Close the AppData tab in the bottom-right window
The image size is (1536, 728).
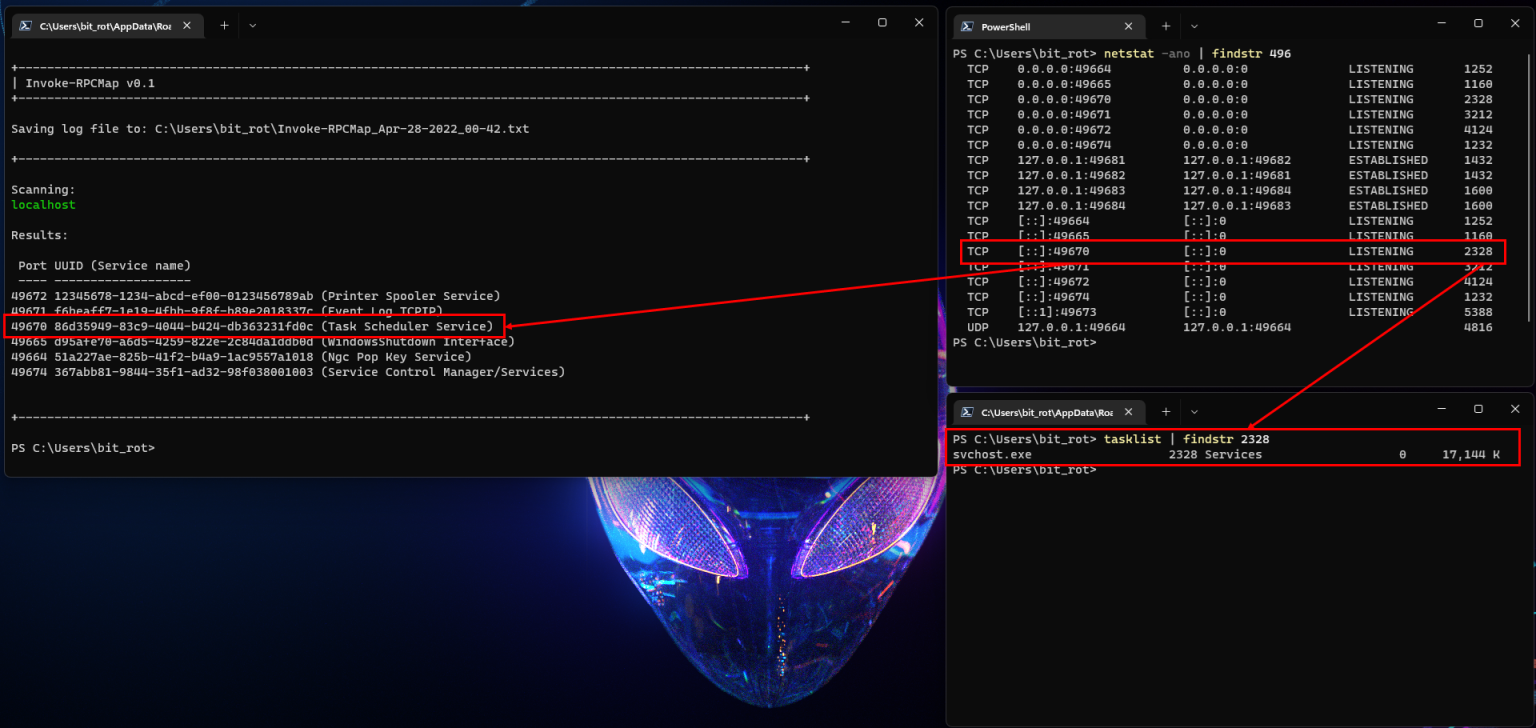1129,410
